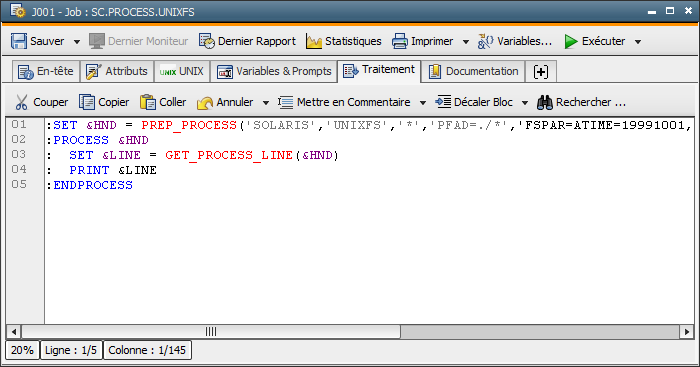Open Dernier Rapport report
Image resolution: width=700 pixels, height=367 pixels.
point(247,41)
